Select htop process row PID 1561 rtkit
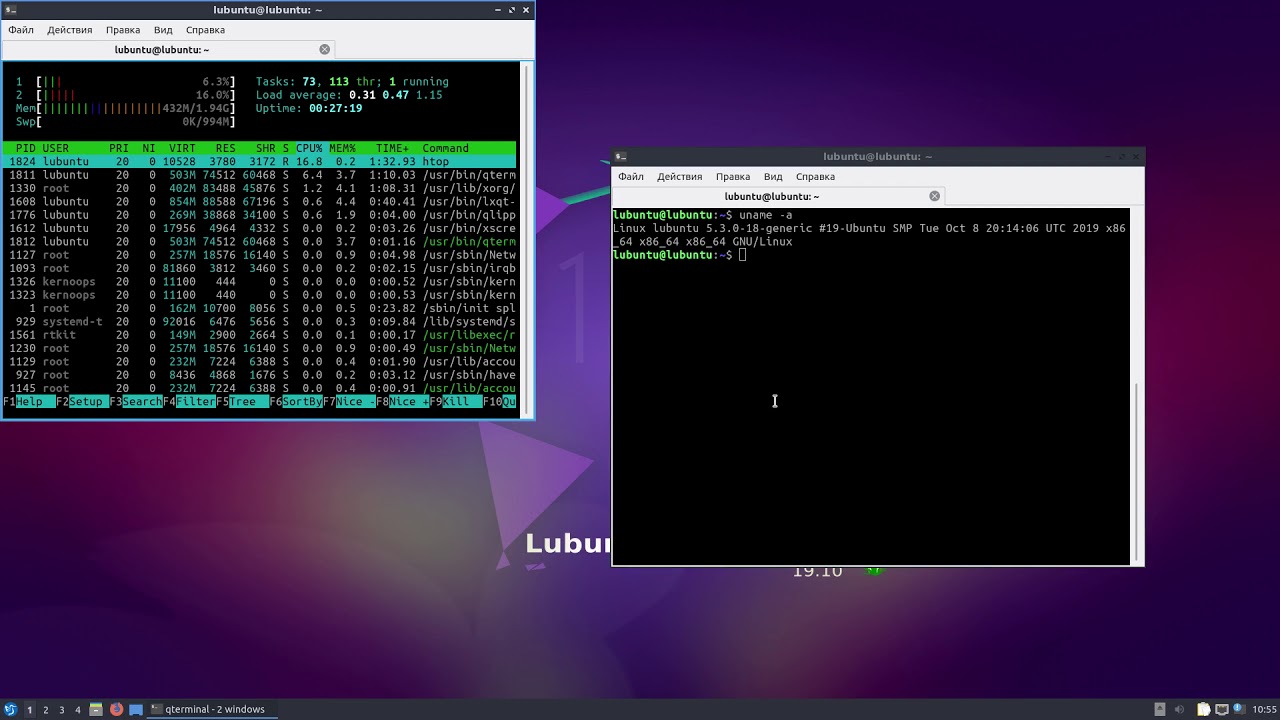Image resolution: width=1280 pixels, height=720 pixels. (x=260, y=335)
